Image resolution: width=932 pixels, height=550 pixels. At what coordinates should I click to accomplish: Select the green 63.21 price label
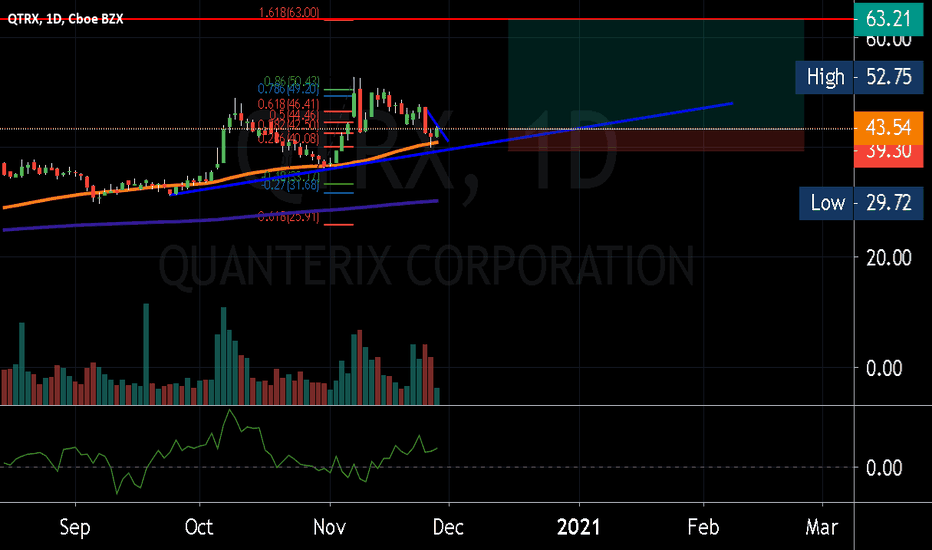point(889,18)
